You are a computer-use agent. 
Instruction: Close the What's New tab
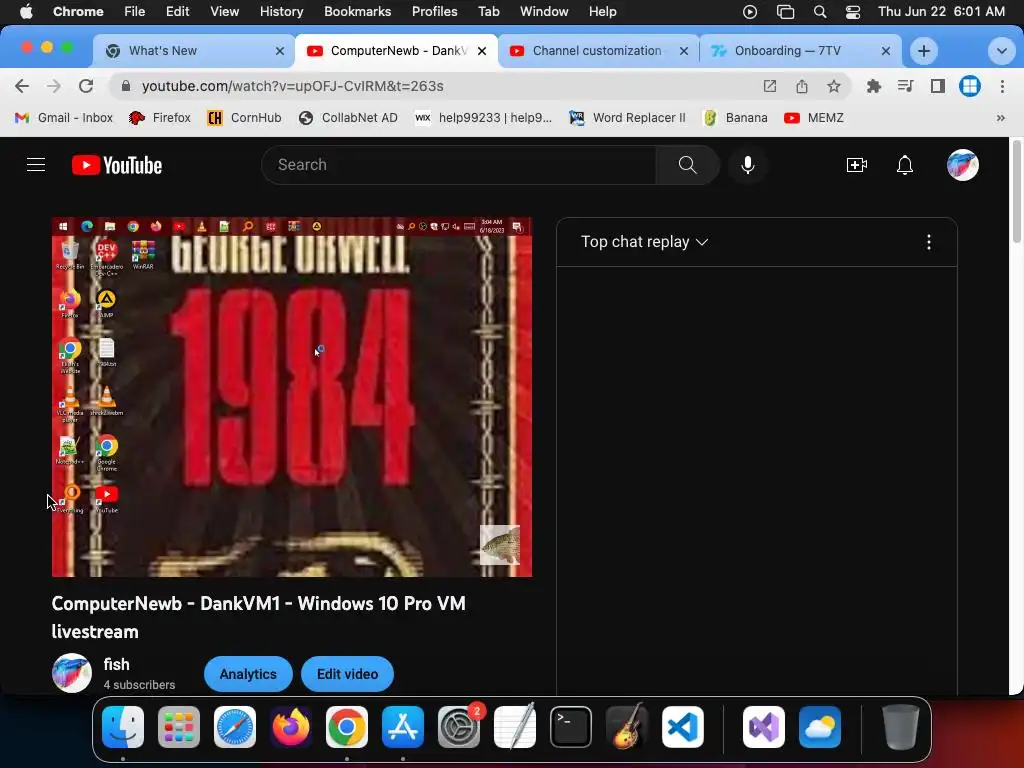tap(280, 51)
